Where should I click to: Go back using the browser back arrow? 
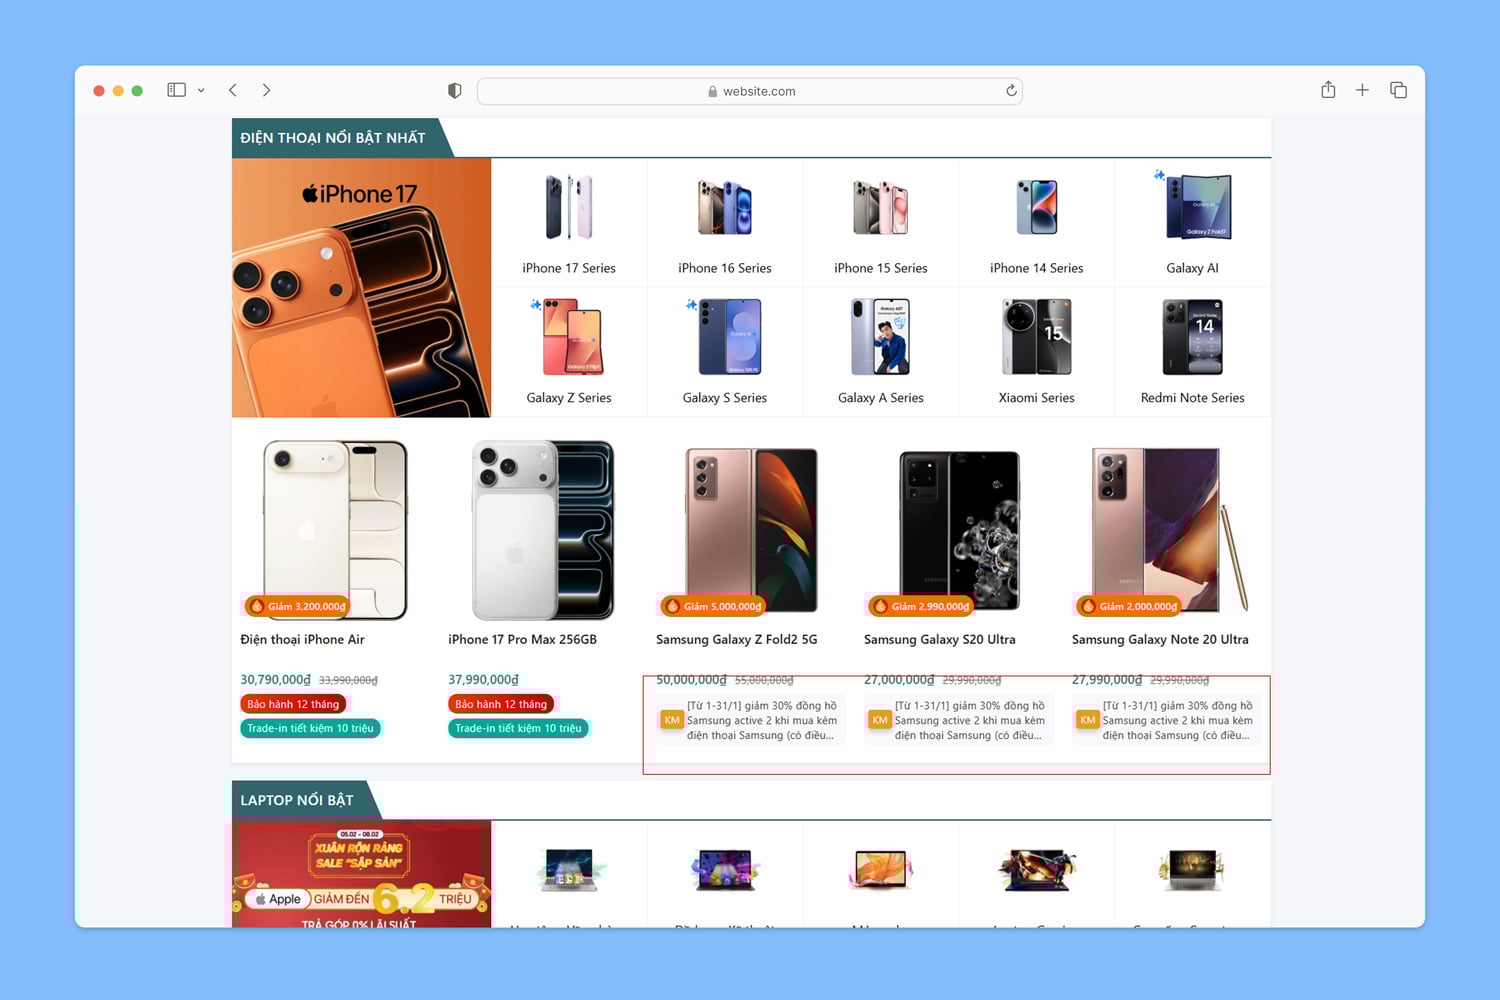(233, 90)
